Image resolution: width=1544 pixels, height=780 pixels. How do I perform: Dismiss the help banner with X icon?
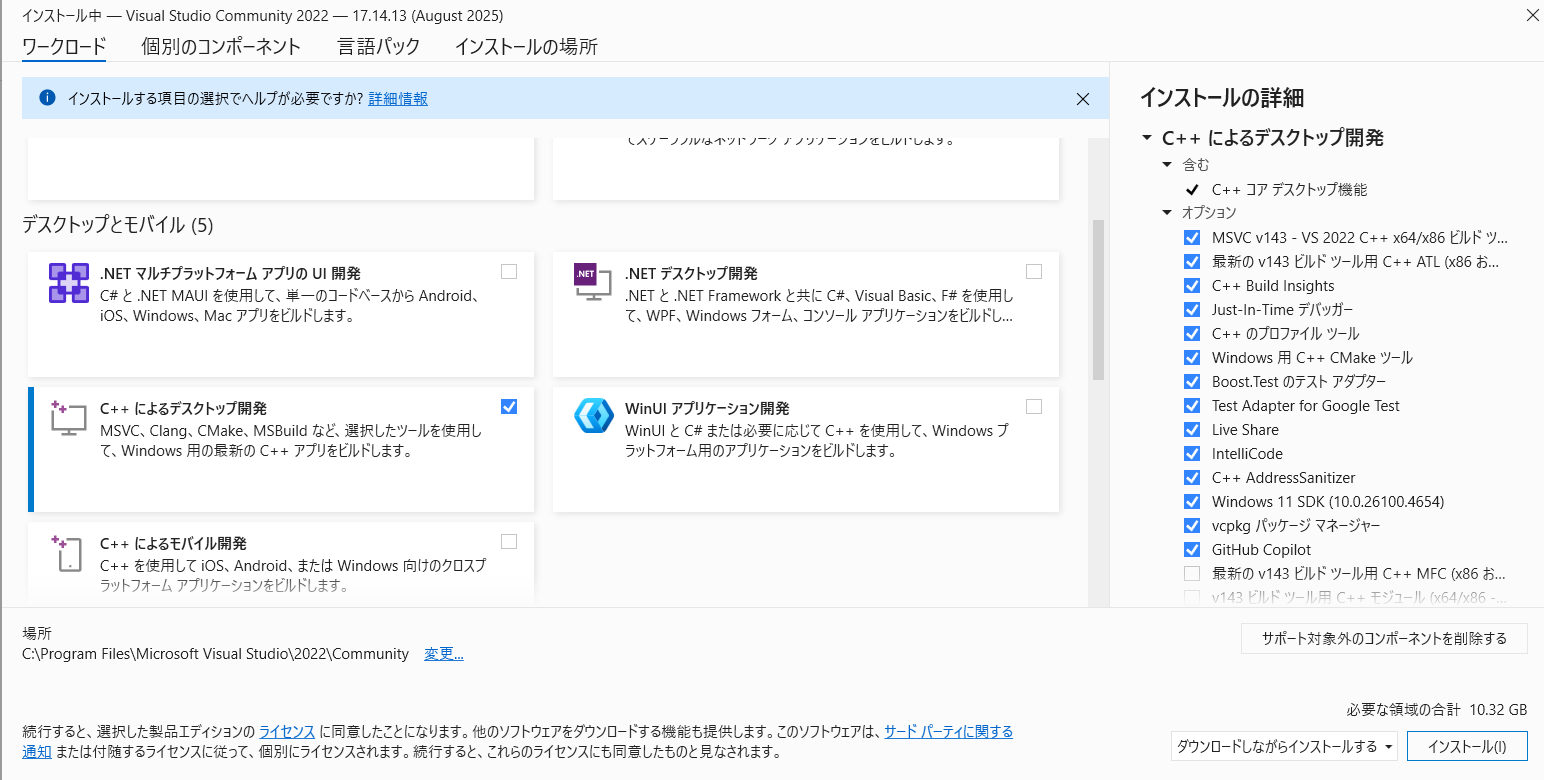(x=1082, y=99)
